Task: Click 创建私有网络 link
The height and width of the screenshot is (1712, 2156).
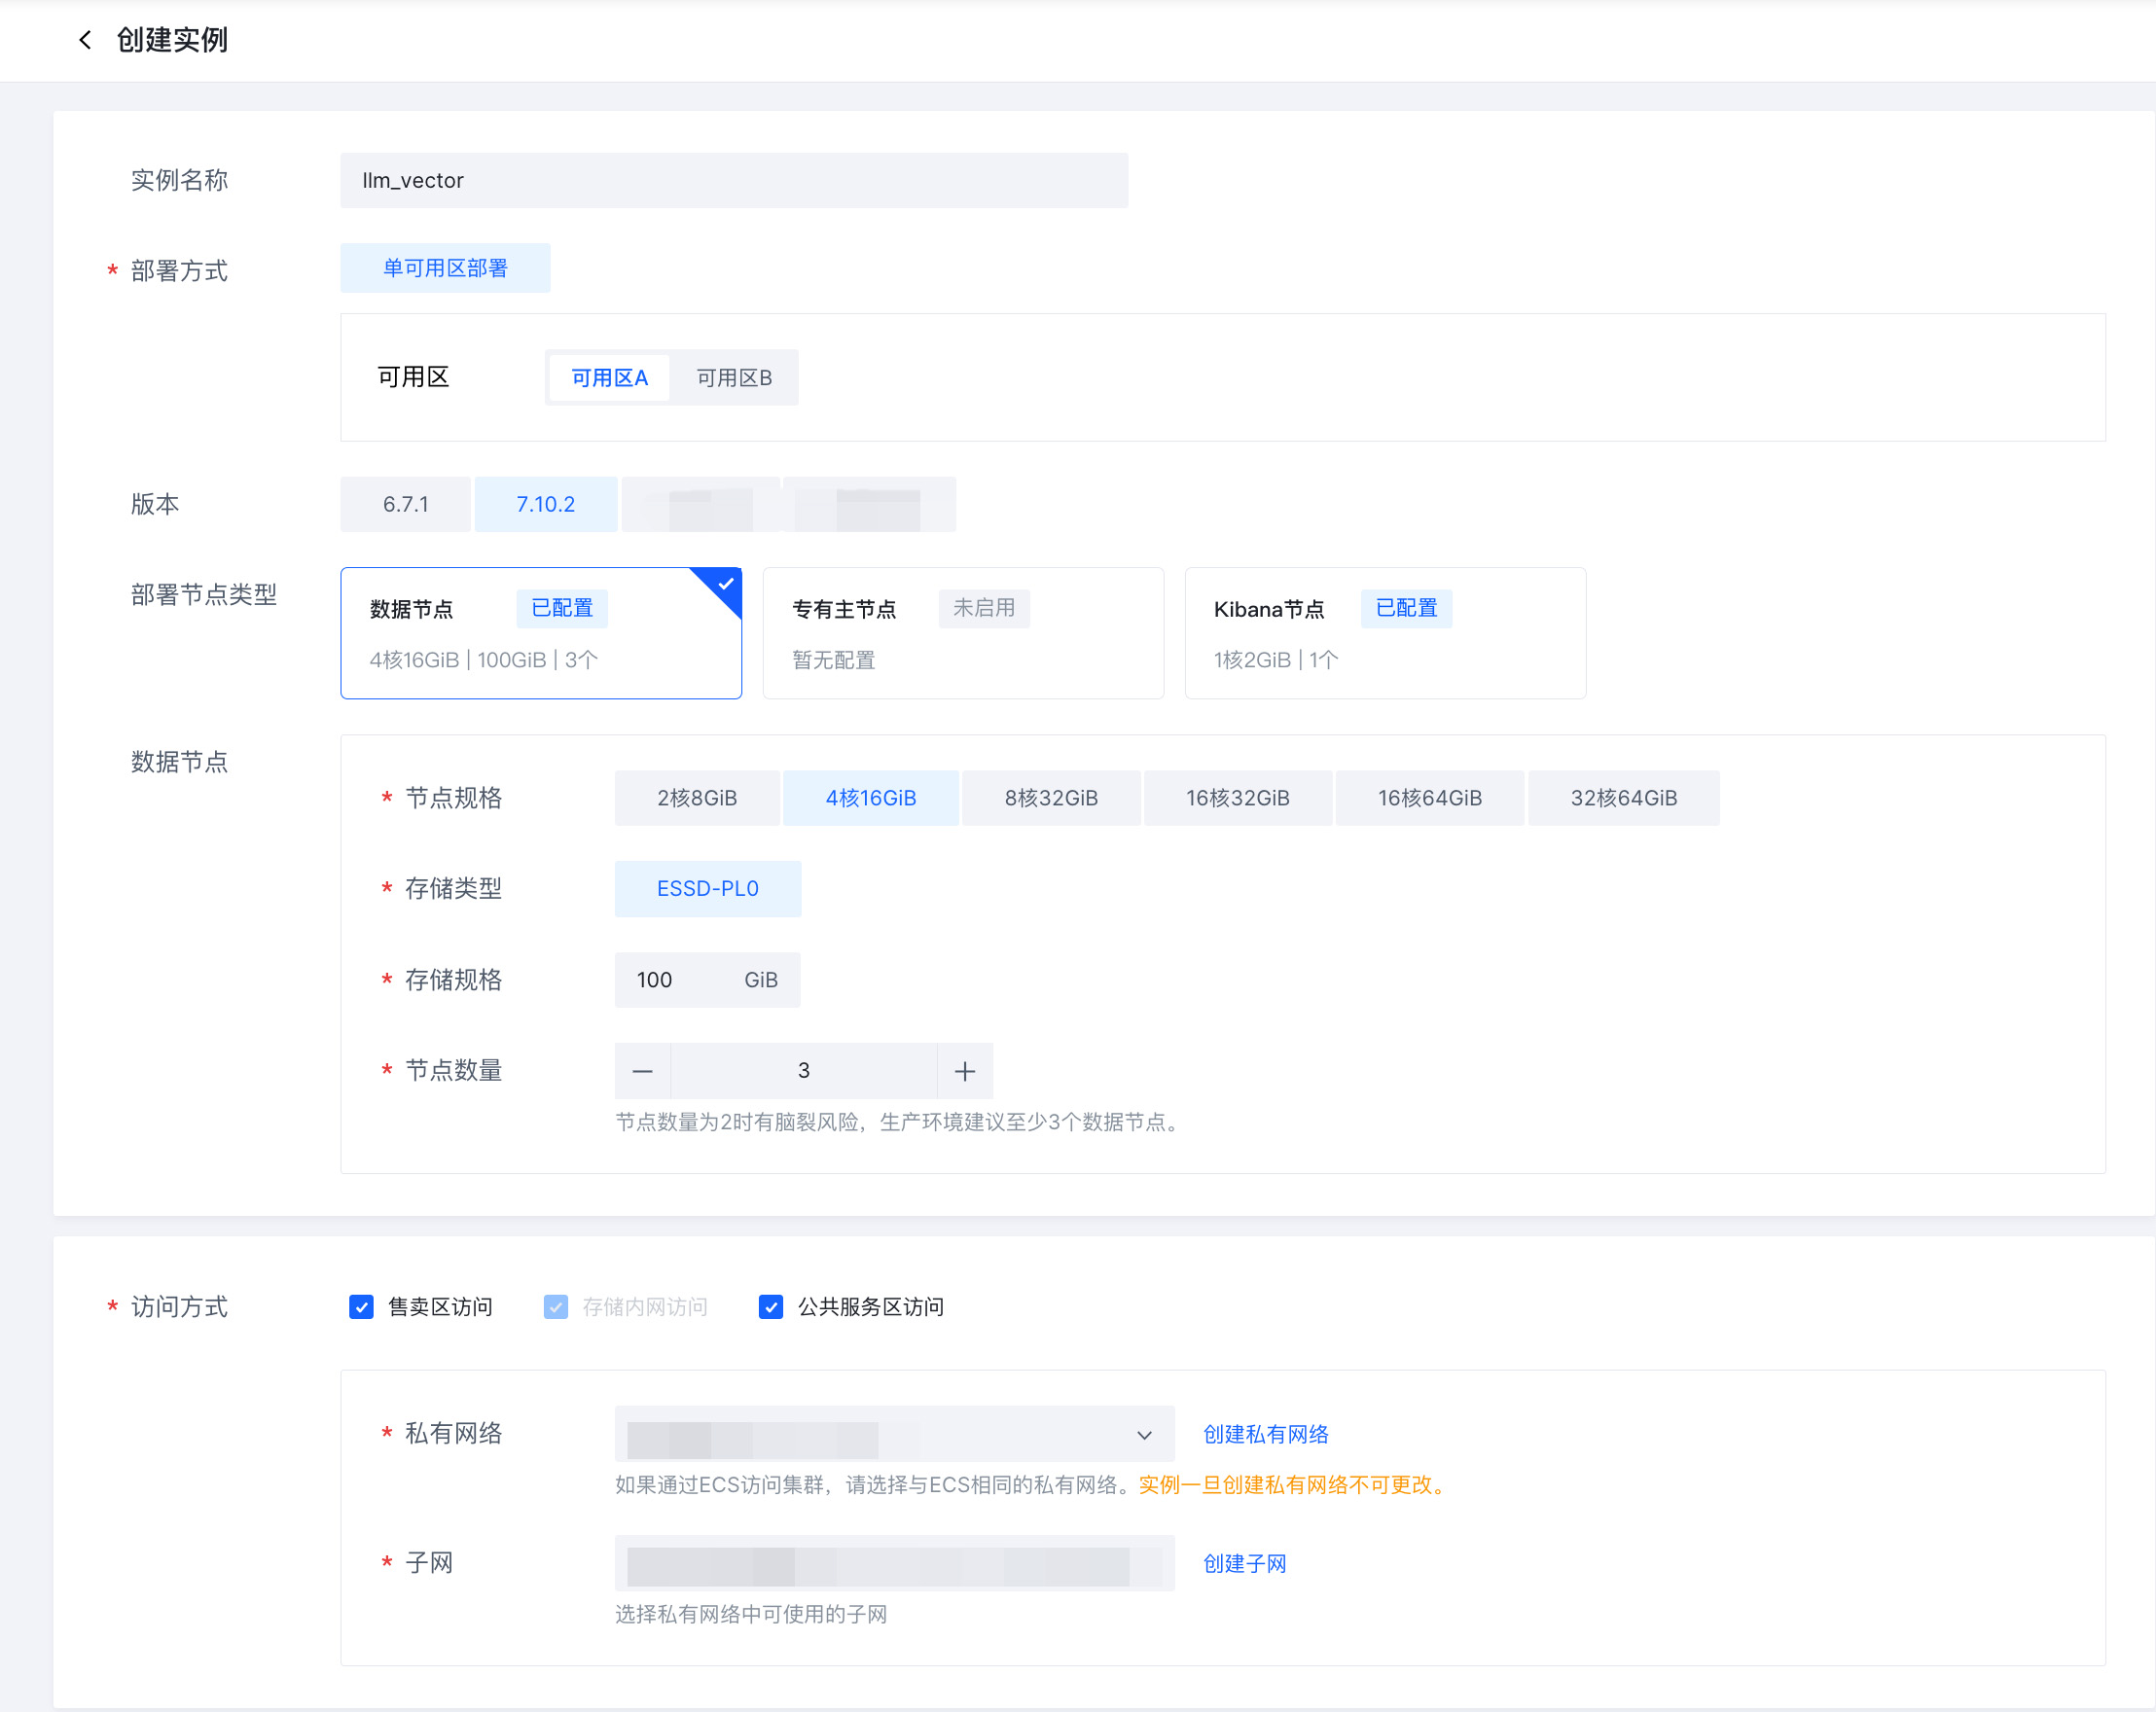Action: point(1265,1434)
